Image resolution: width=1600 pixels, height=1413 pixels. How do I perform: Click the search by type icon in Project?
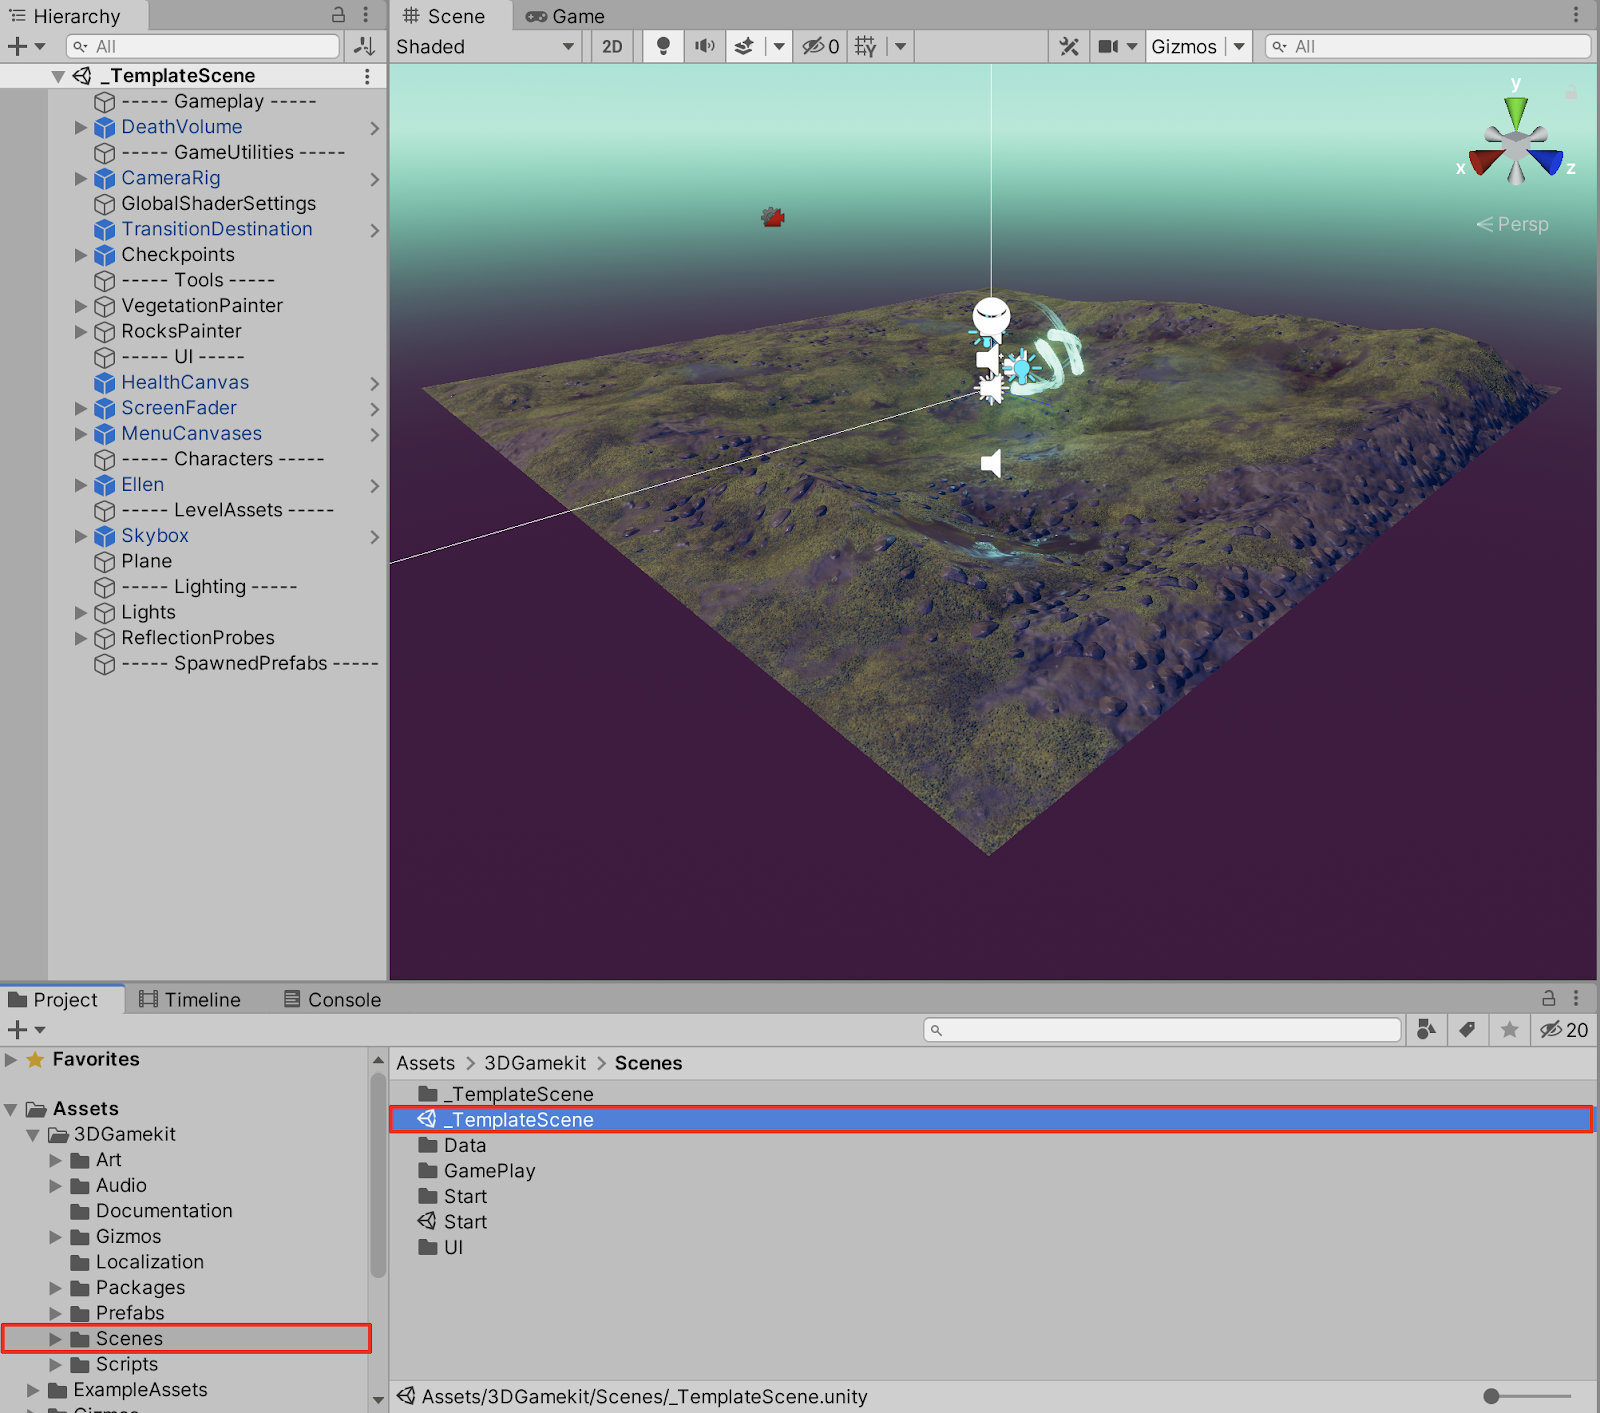(1427, 1029)
